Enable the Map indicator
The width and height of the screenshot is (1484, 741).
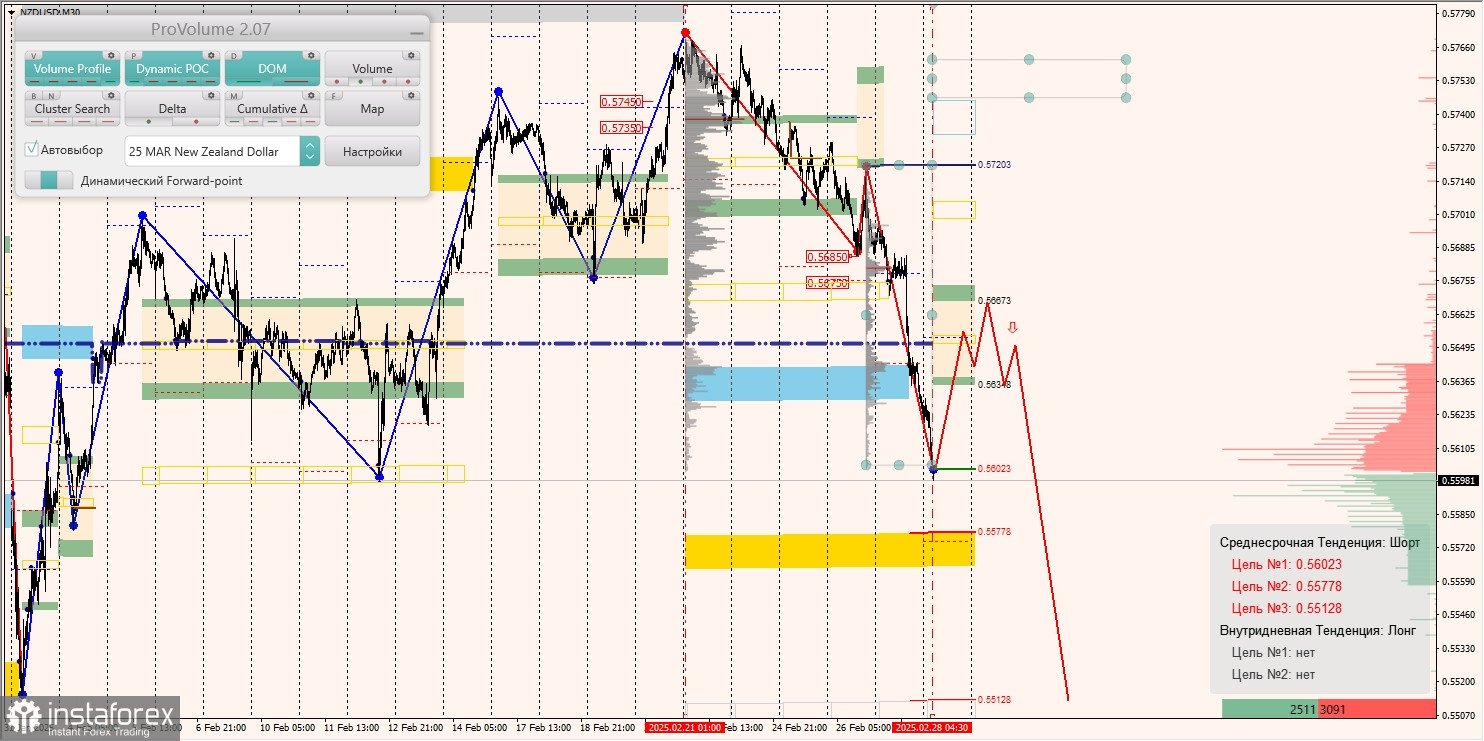point(372,109)
